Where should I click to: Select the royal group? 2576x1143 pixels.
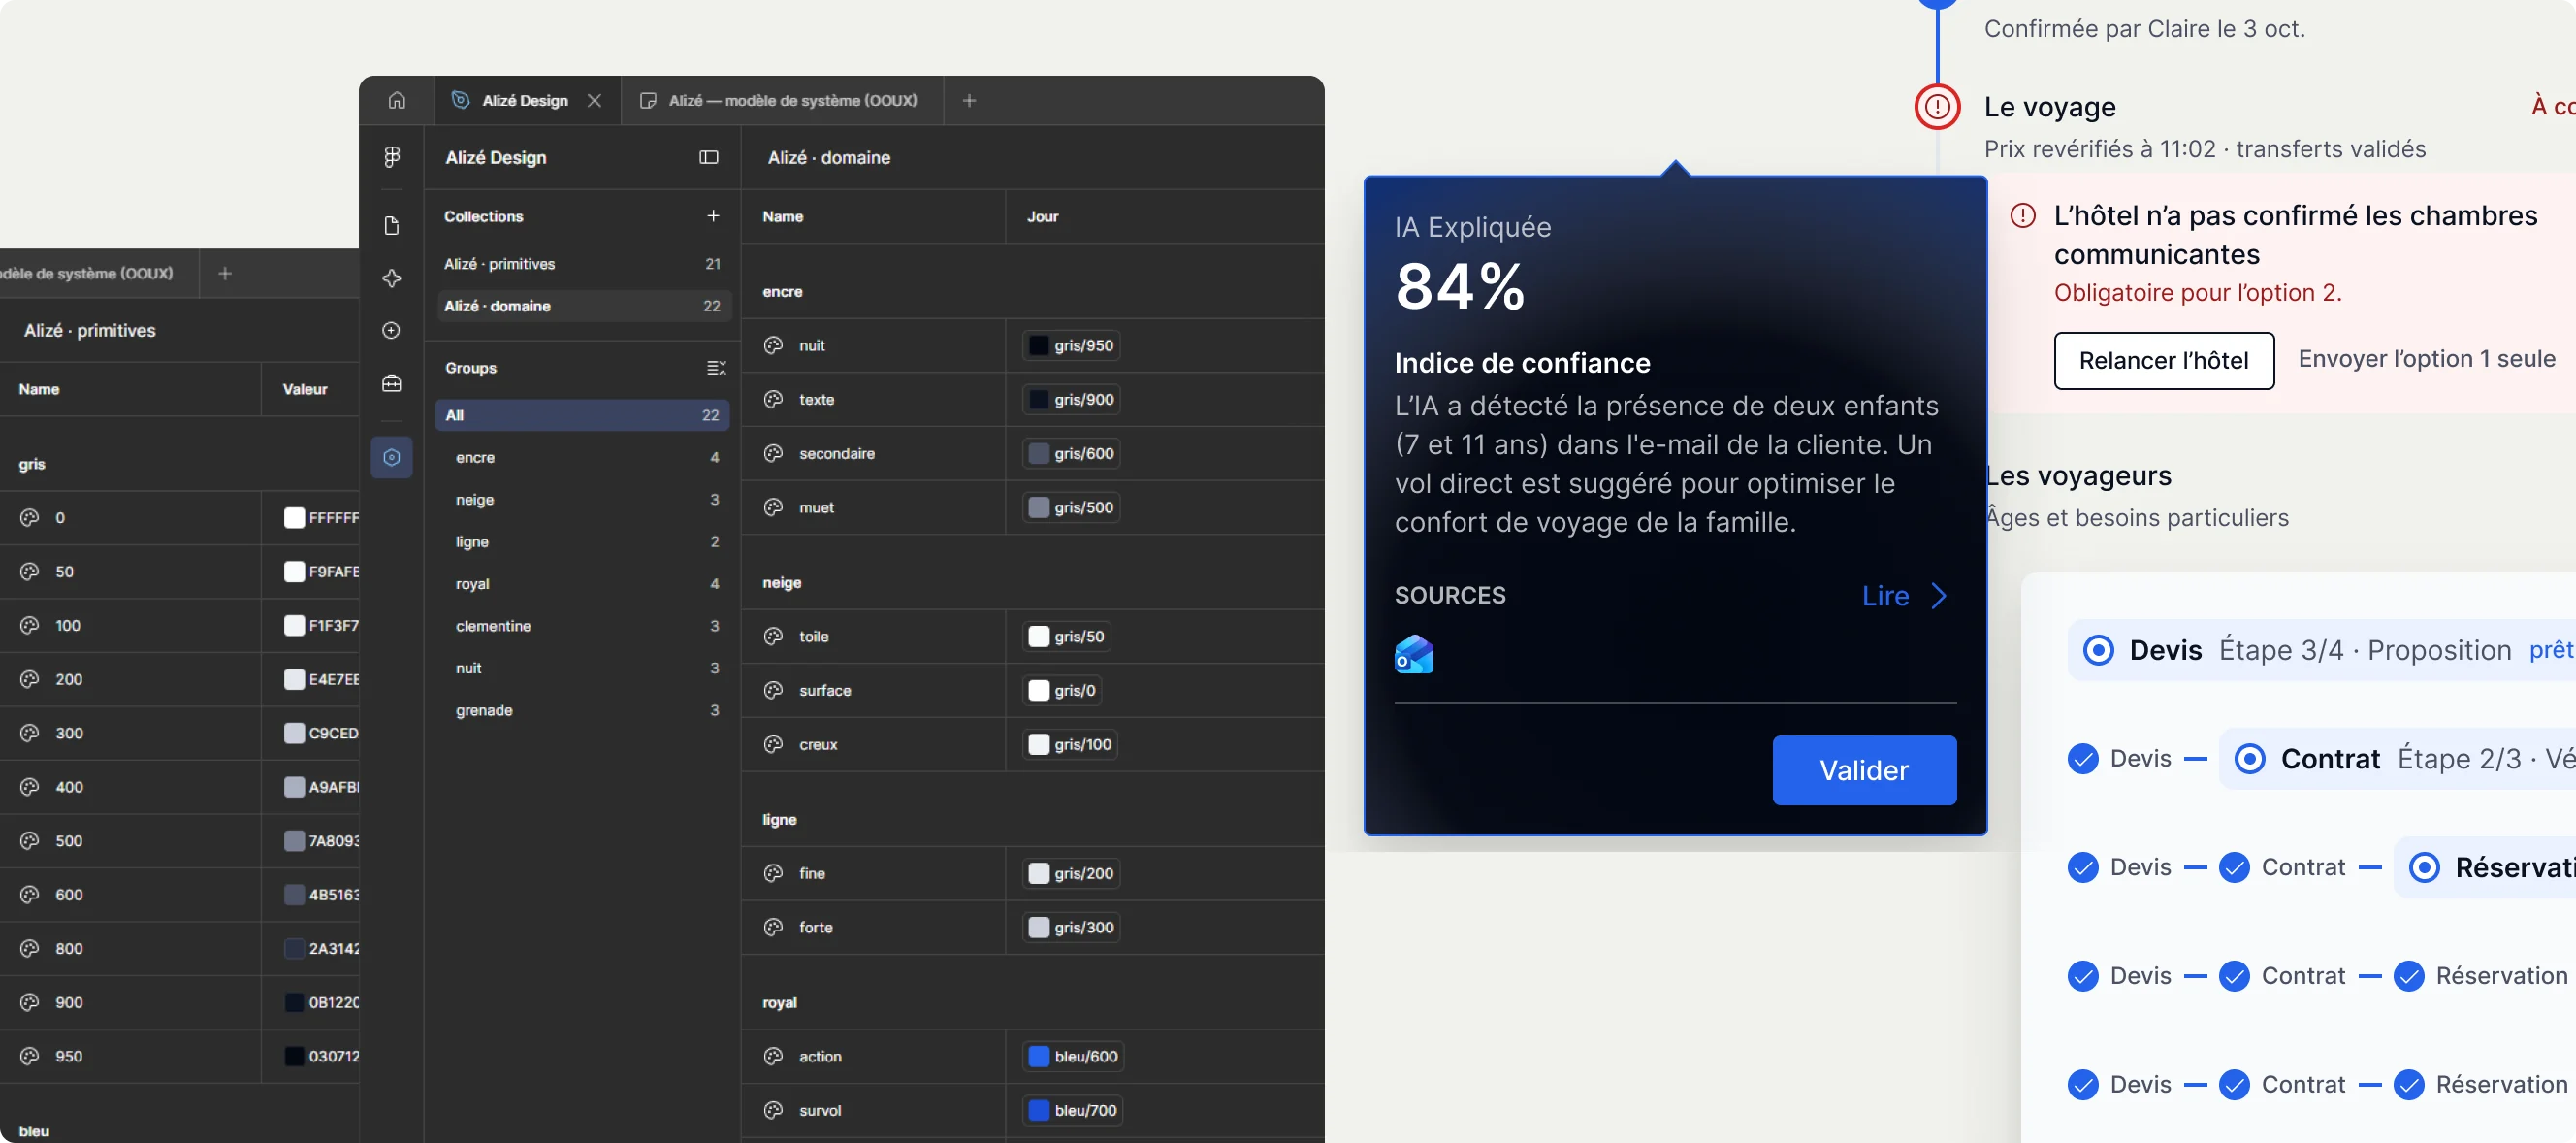click(x=582, y=584)
